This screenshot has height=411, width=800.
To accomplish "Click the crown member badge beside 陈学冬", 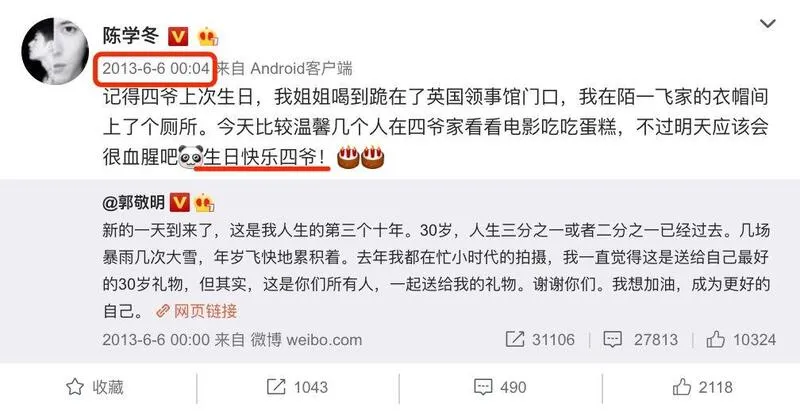I will [x=208, y=37].
